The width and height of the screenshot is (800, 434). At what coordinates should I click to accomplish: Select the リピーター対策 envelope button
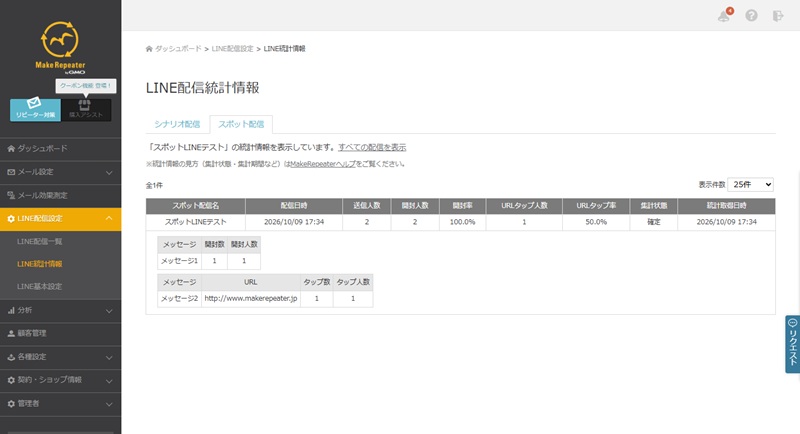[x=35, y=109]
